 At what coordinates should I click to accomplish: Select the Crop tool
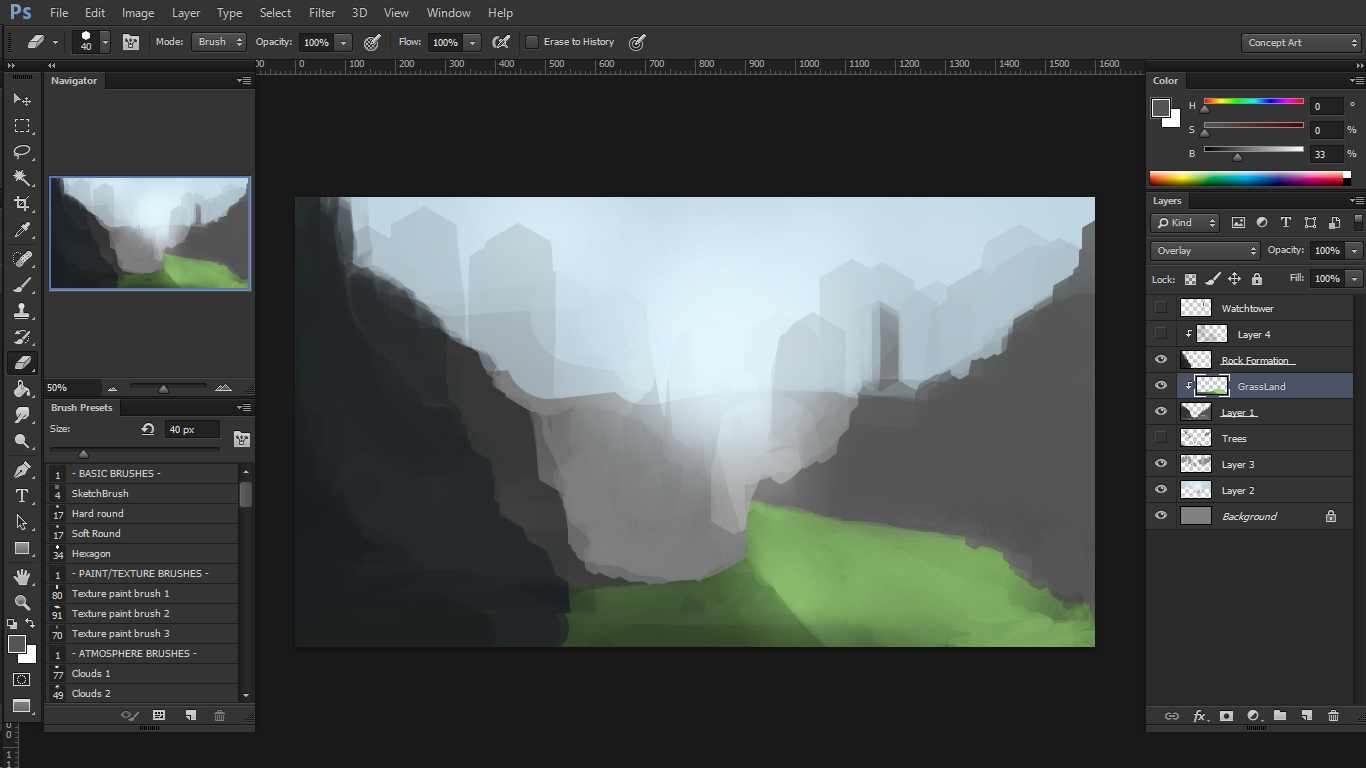click(21, 204)
